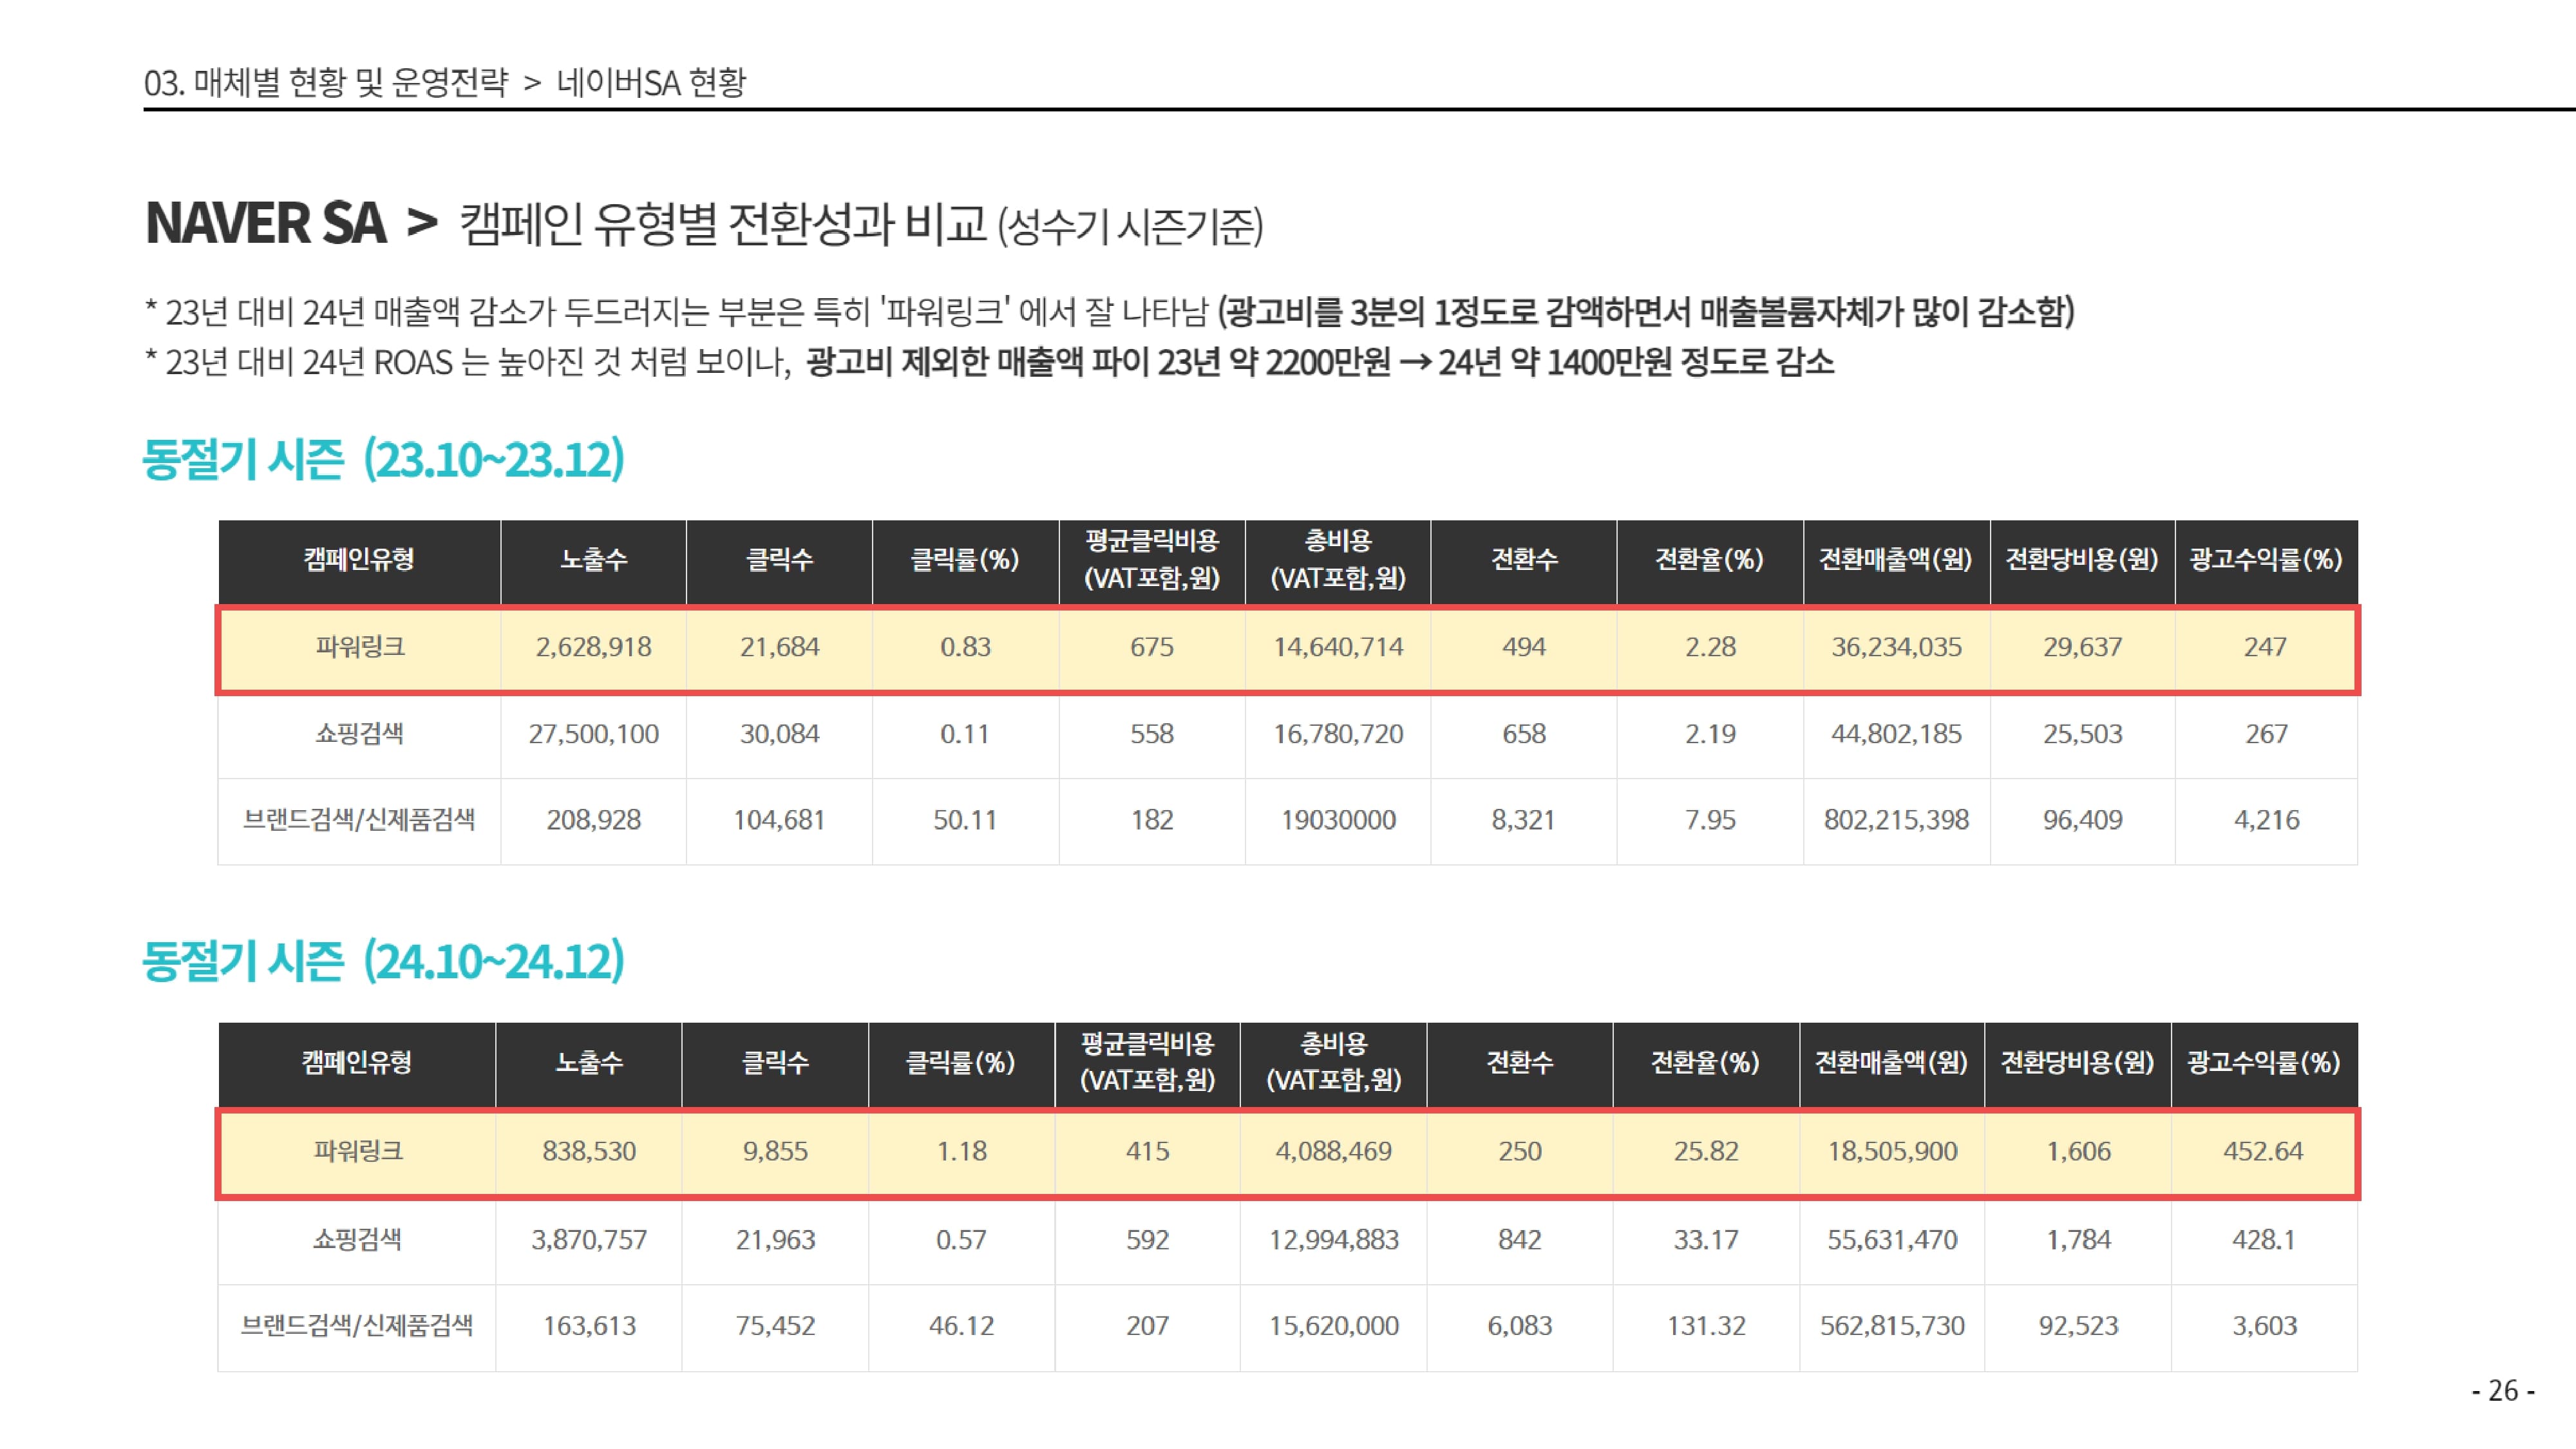Click the cell value '247'
Viewport: 2576px width, 1449px height.
(2265, 647)
